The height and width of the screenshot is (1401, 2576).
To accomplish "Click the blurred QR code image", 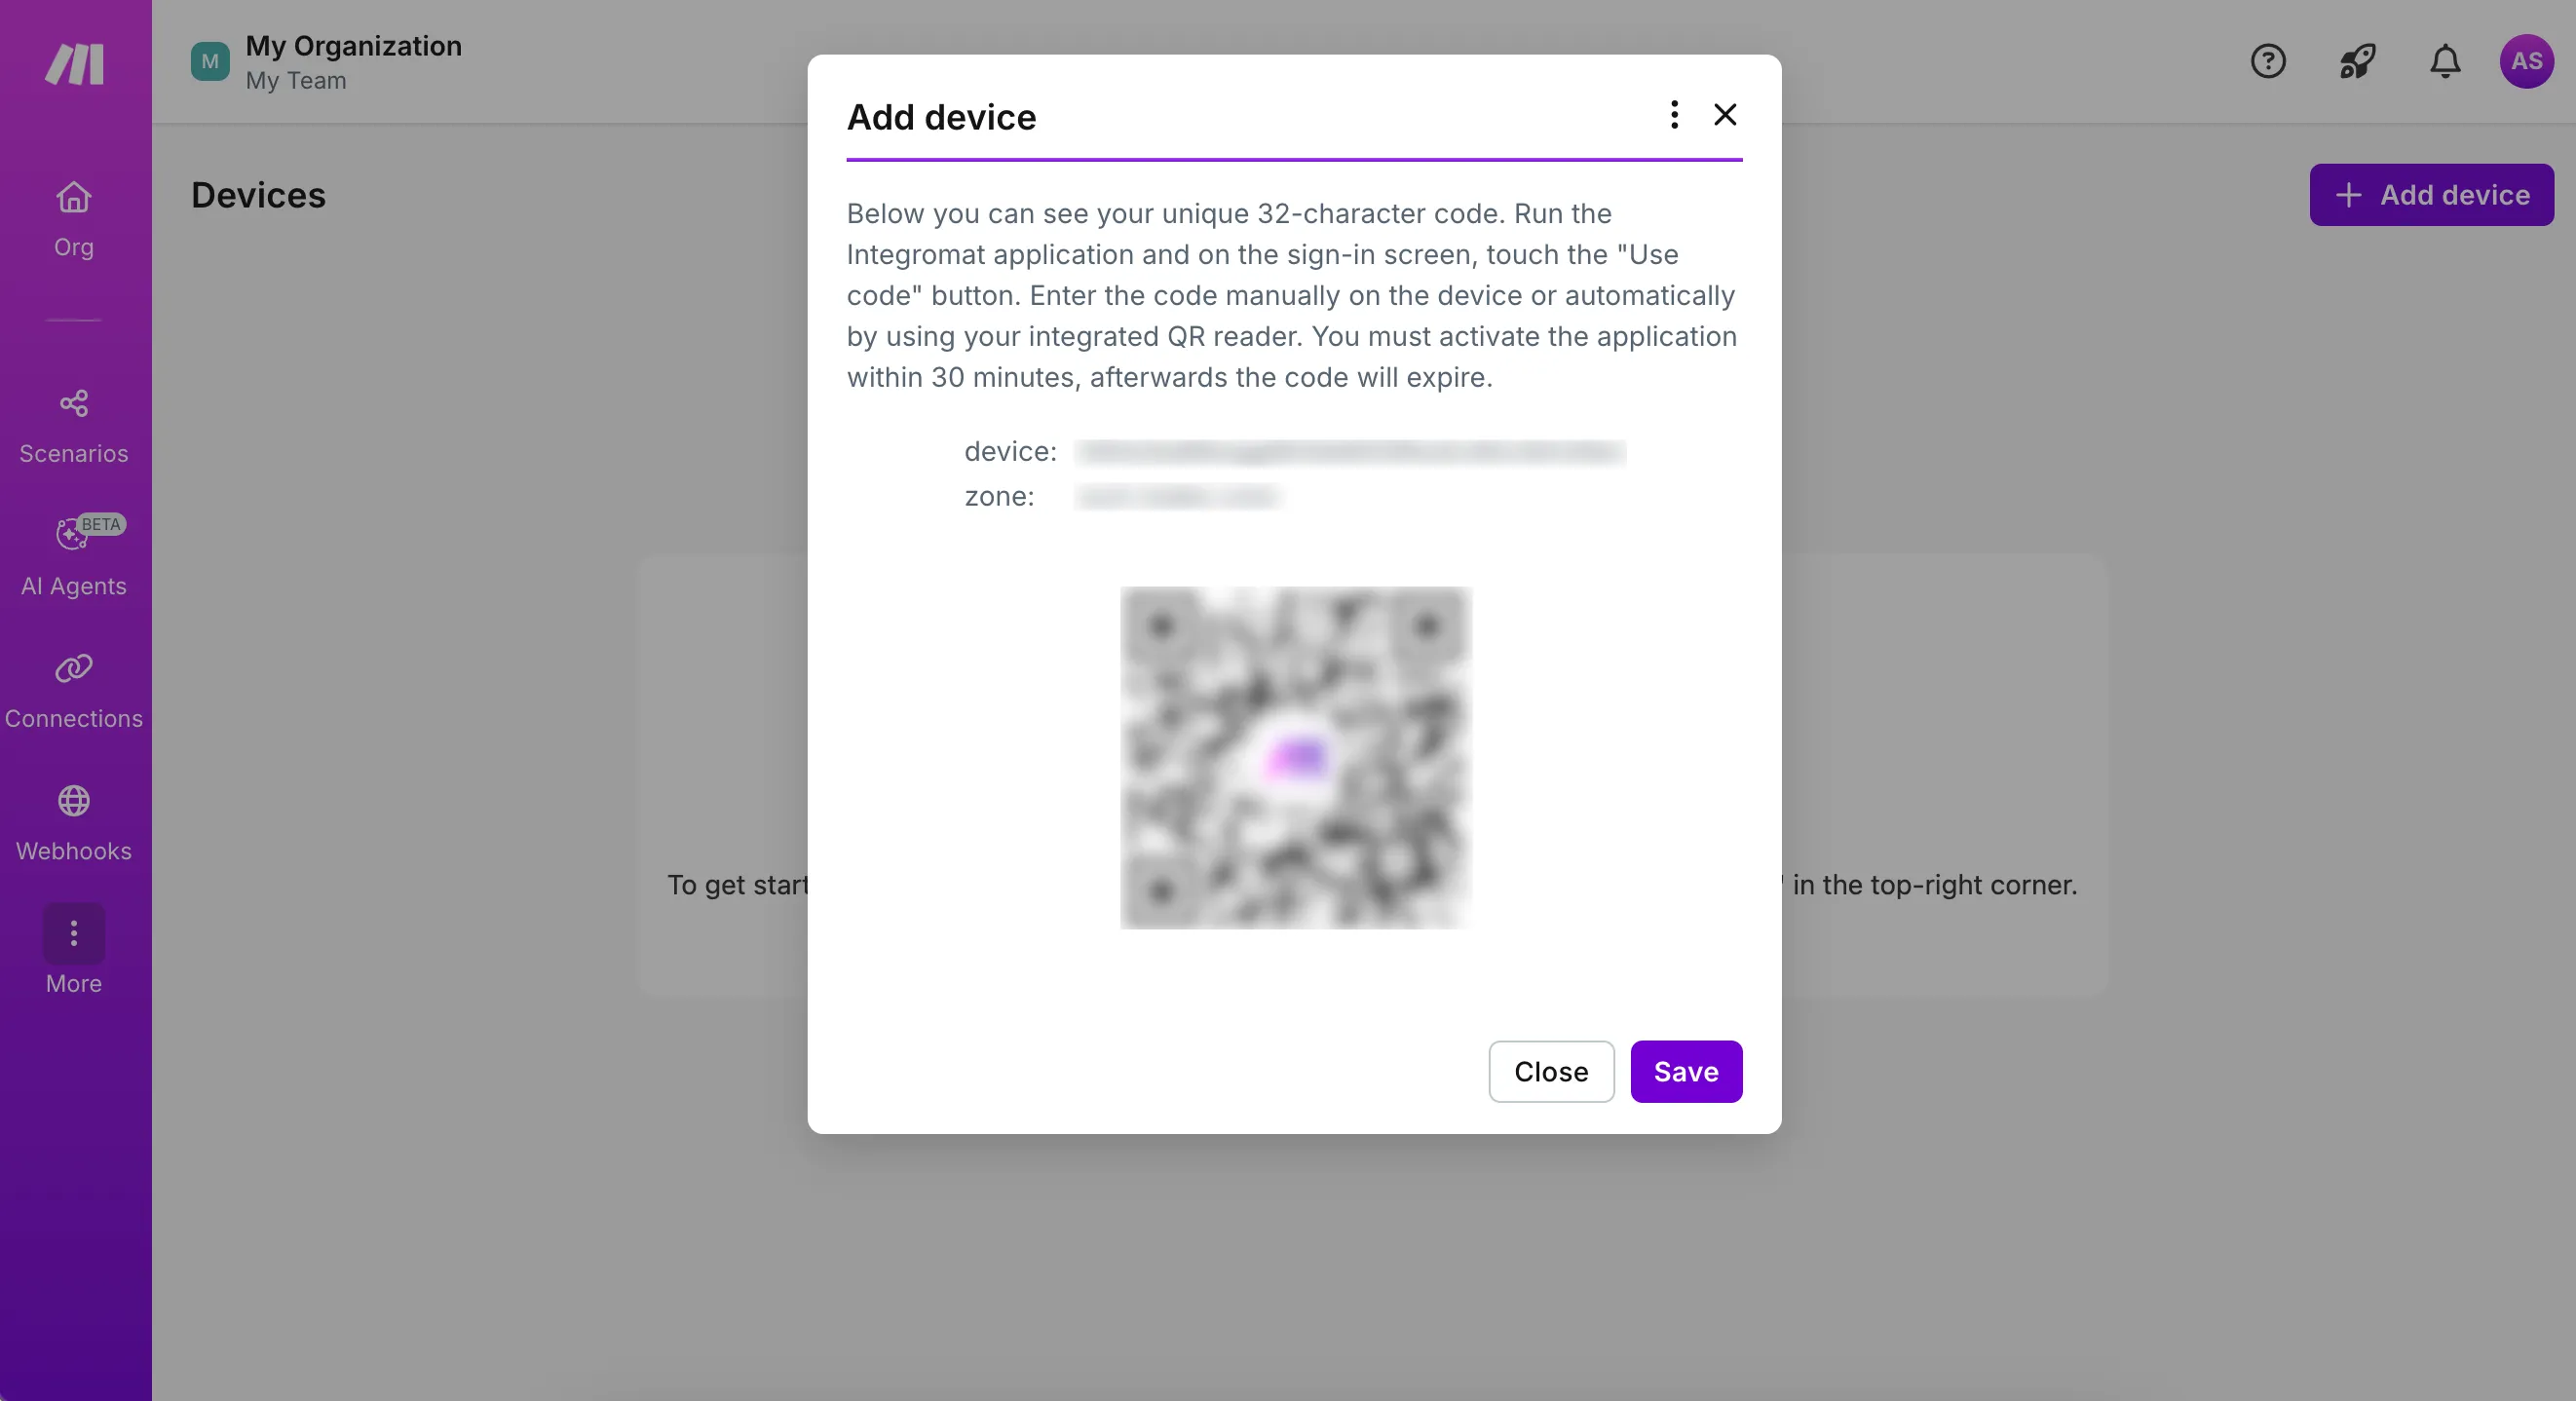I will [1295, 757].
